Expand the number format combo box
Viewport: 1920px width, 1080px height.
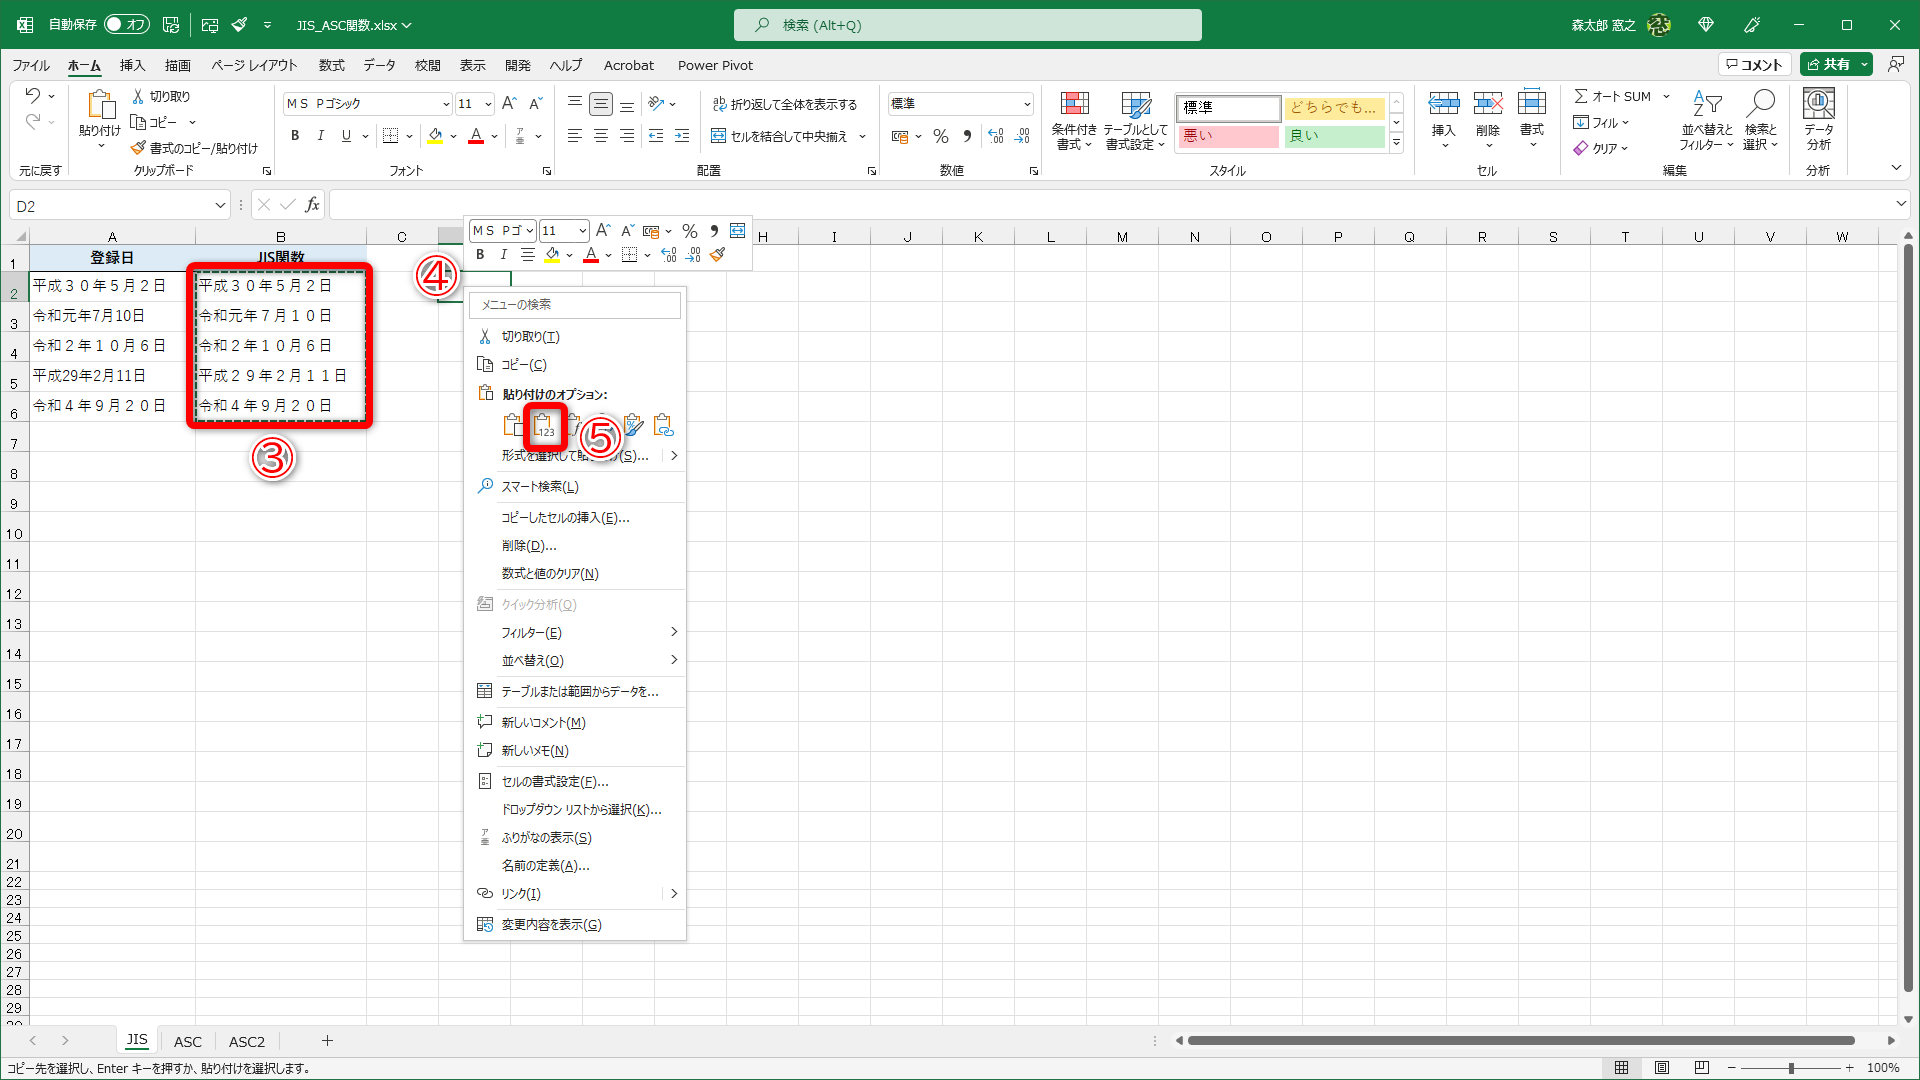tap(1027, 104)
